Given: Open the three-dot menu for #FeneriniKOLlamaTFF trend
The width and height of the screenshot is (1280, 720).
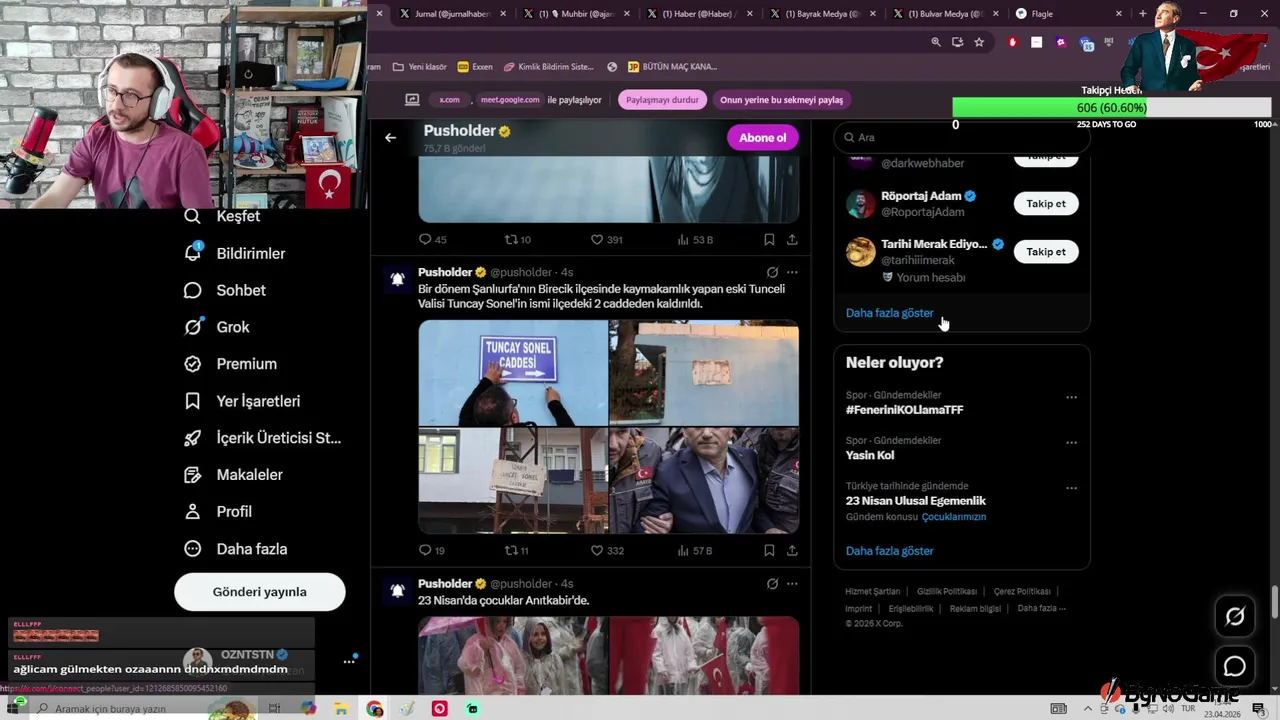Looking at the screenshot, I should pos(1071,397).
